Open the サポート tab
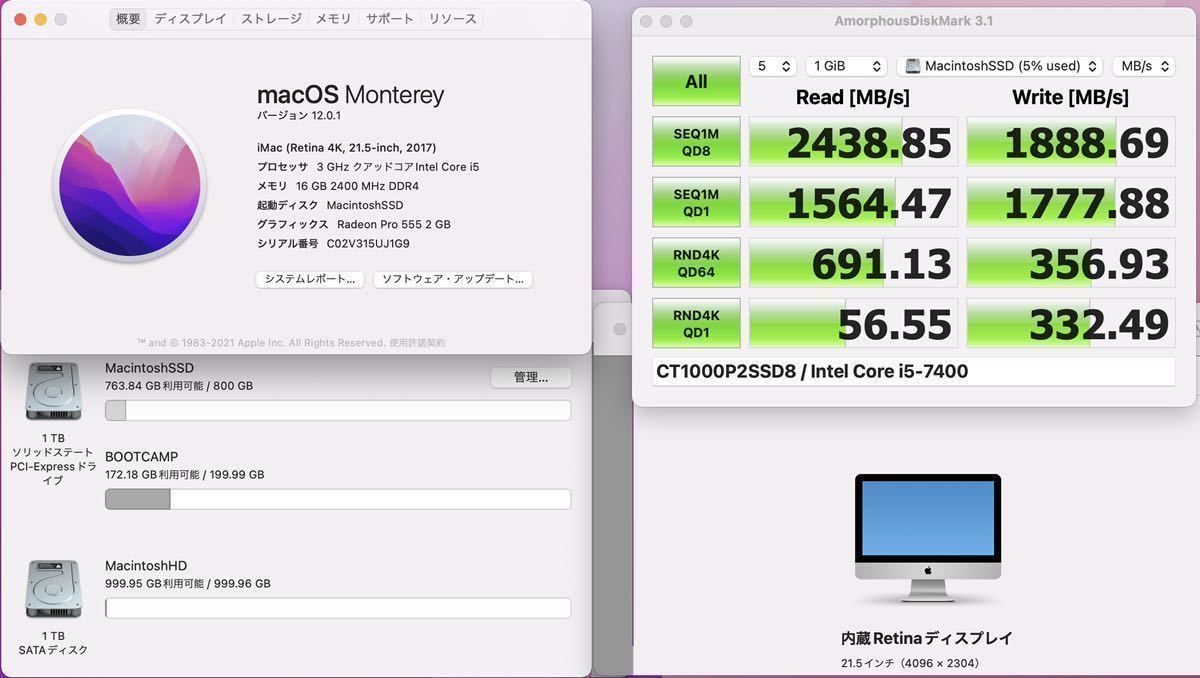 (x=390, y=19)
